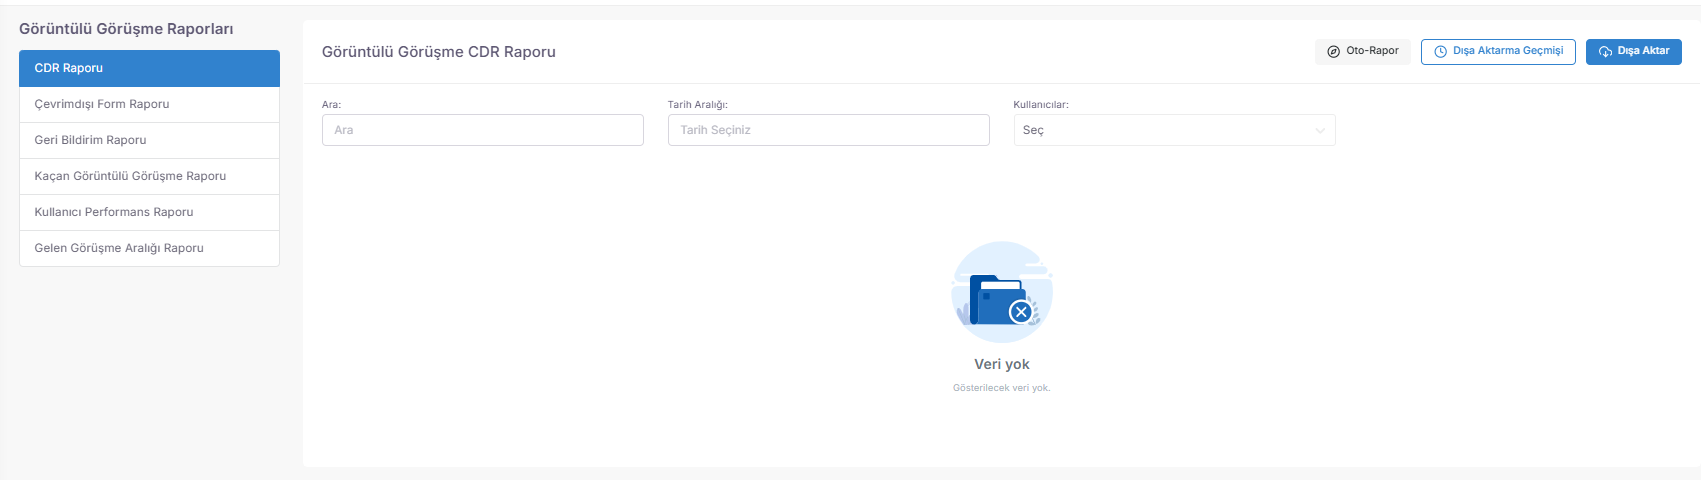The image size is (1701, 480).
Task: Click the Gösterilecek veri yok message
Action: [x=1002, y=388]
